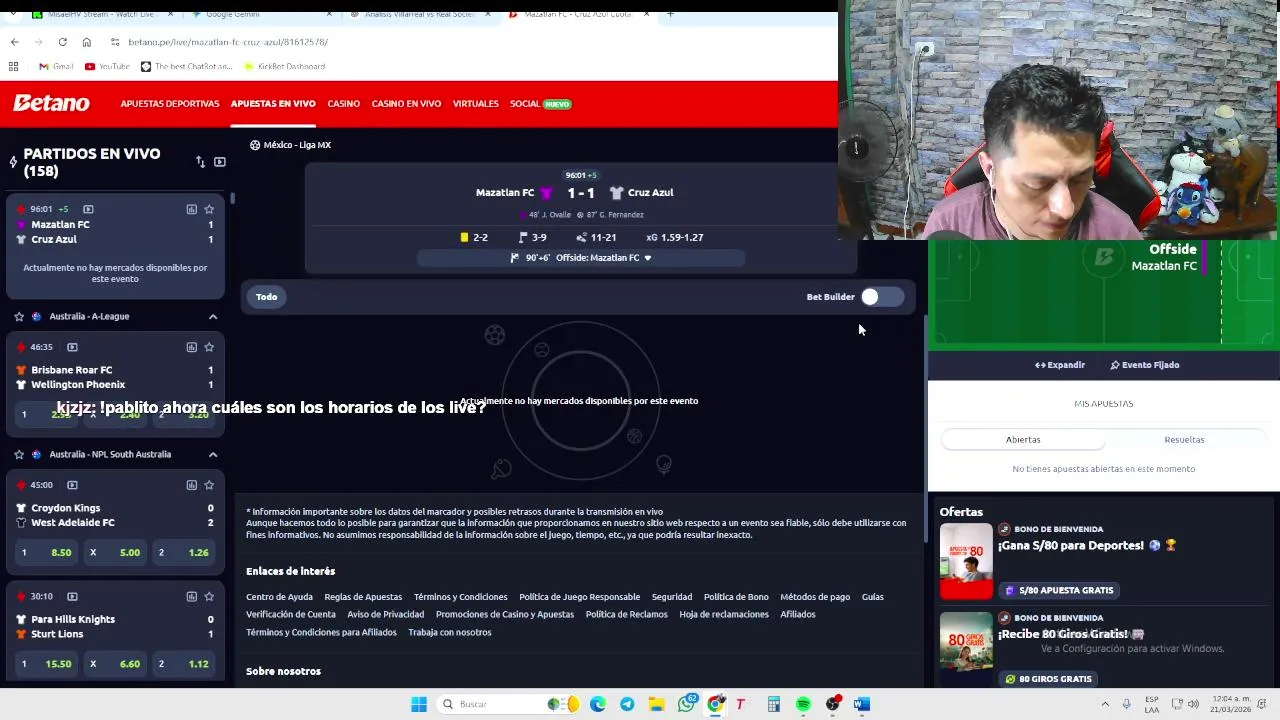This screenshot has height=720, width=1280.
Task: Open Chrome apps grid bookmark icon
Action: click(13, 66)
